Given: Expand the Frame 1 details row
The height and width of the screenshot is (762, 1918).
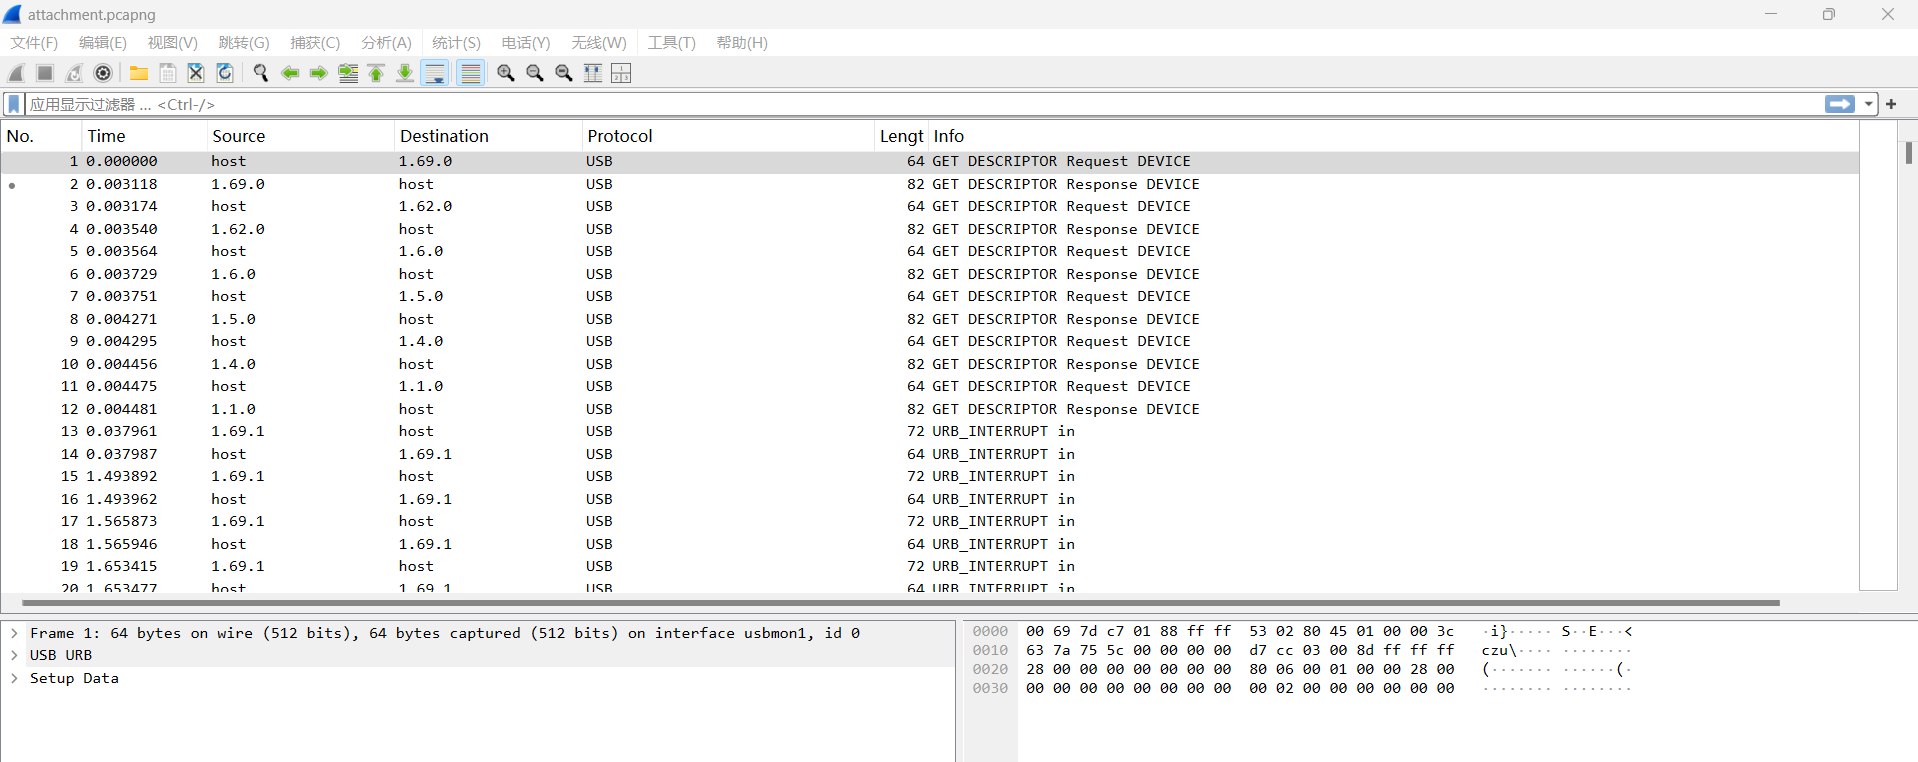Looking at the screenshot, I should [x=15, y=633].
